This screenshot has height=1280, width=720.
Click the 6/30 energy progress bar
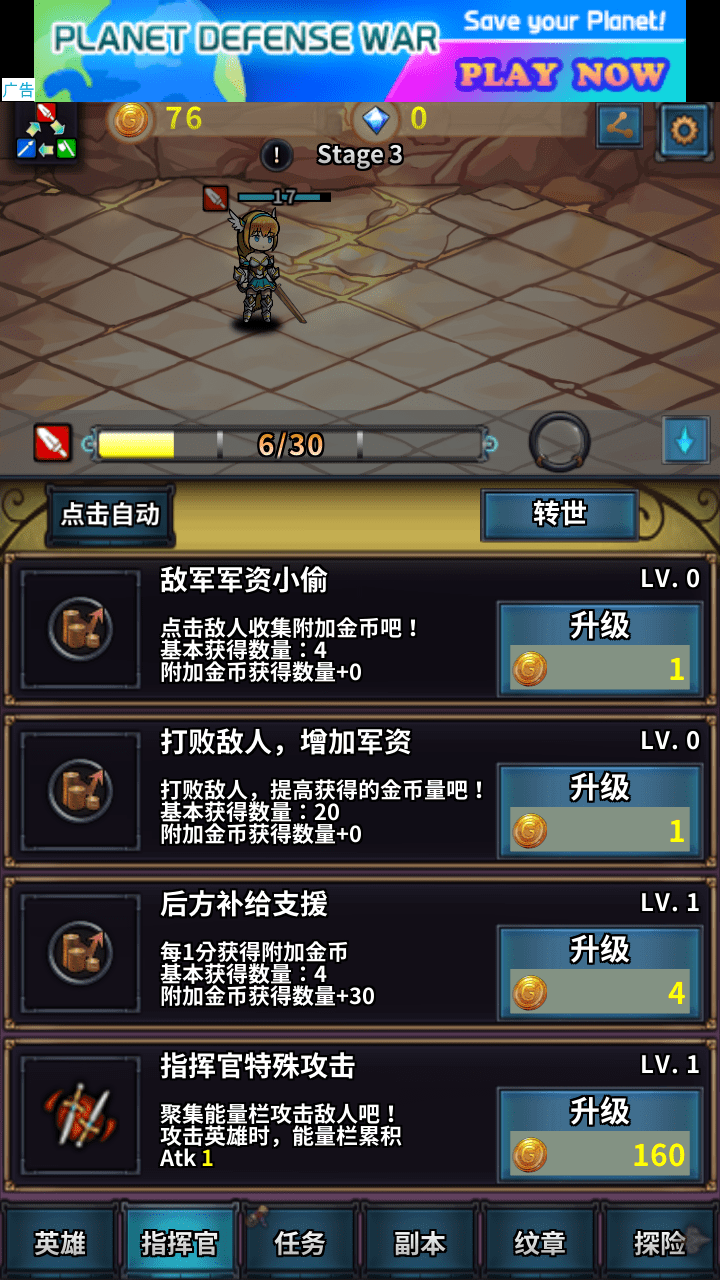coord(290,444)
